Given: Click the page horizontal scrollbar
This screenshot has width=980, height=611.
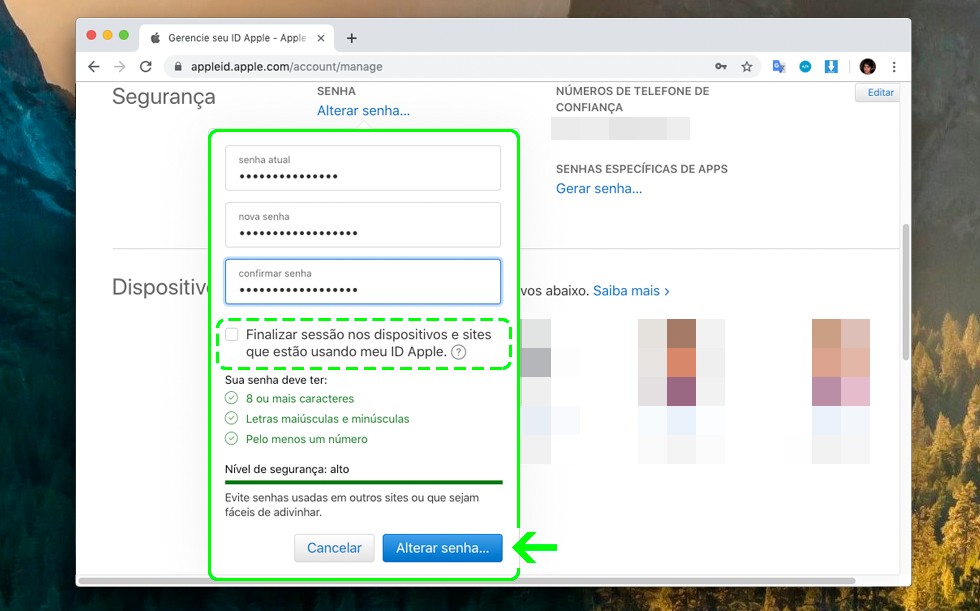Looking at the screenshot, I should pyautogui.click(x=467, y=581).
